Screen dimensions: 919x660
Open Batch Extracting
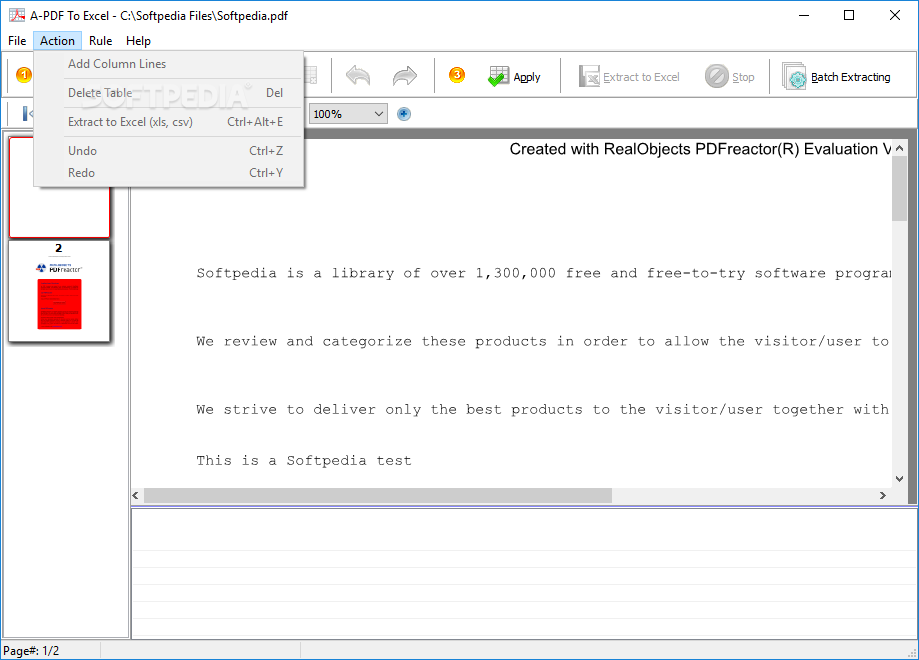coord(836,77)
